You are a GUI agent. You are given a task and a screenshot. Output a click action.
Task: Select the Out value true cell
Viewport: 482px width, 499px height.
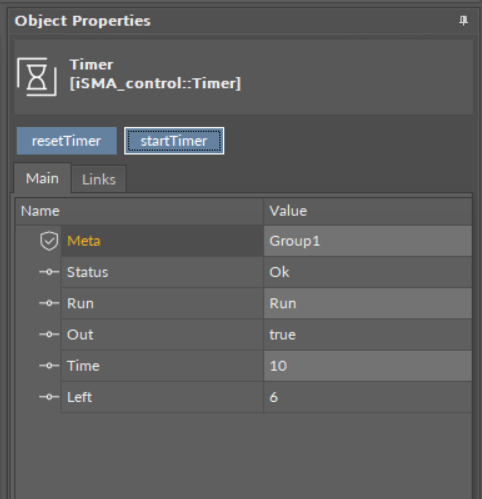pos(368,335)
